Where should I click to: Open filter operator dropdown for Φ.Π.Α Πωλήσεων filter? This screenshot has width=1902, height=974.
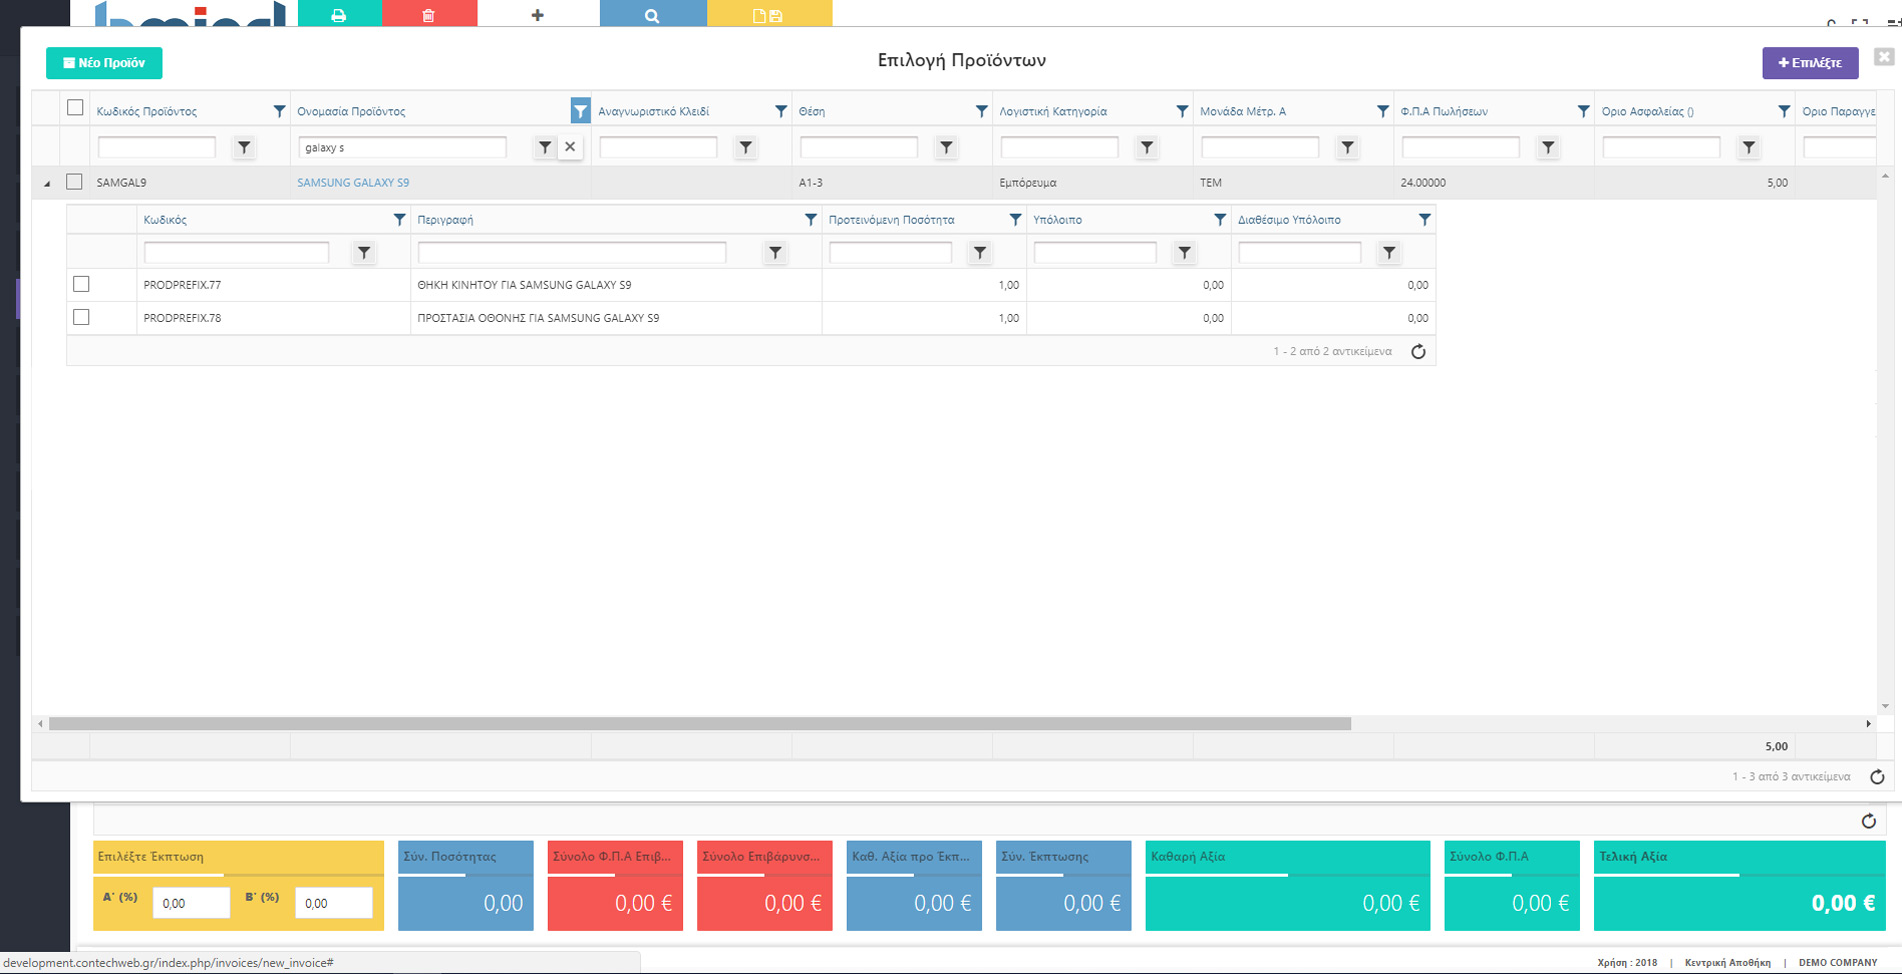(x=1548, y=147)
